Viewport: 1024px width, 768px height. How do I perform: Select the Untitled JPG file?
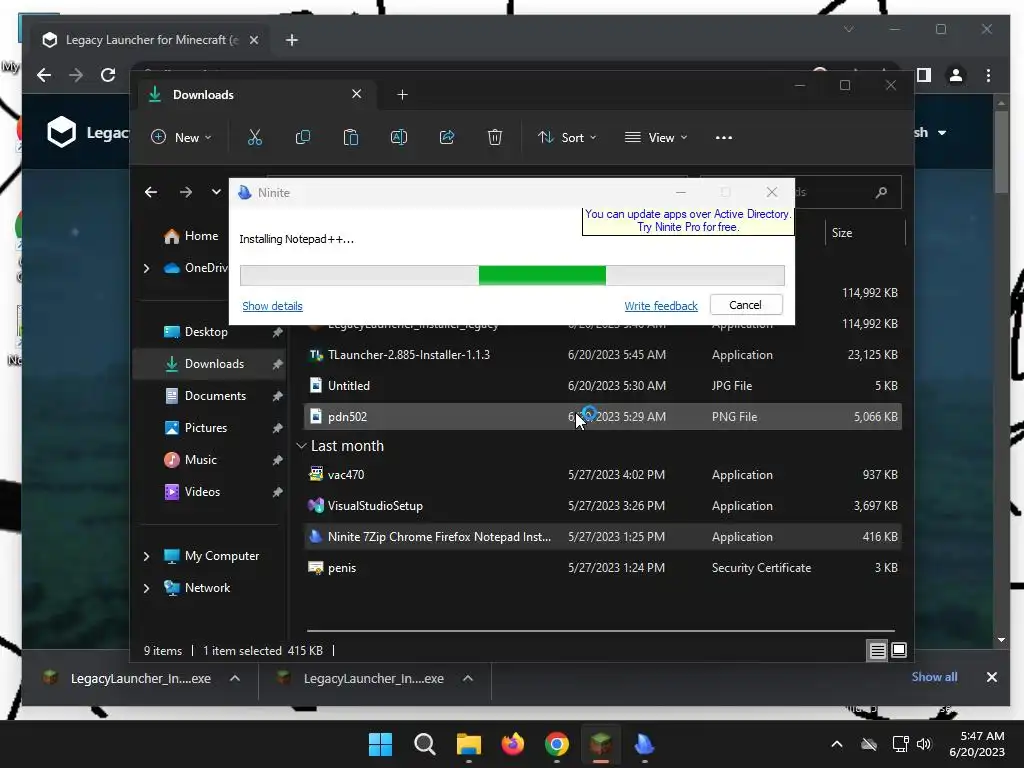coord(602,386)
